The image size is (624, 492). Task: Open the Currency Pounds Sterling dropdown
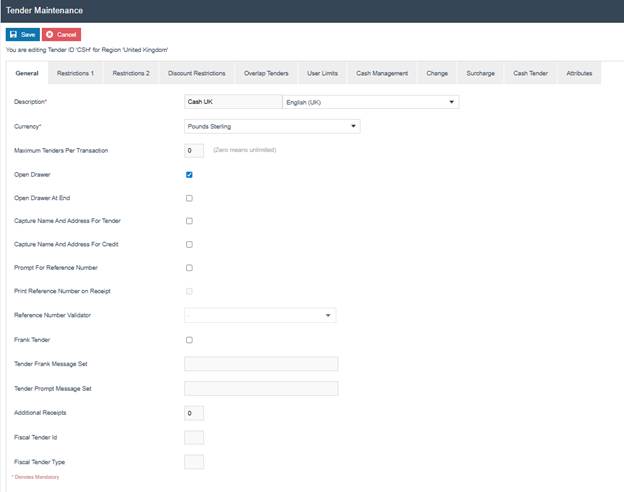272,127
